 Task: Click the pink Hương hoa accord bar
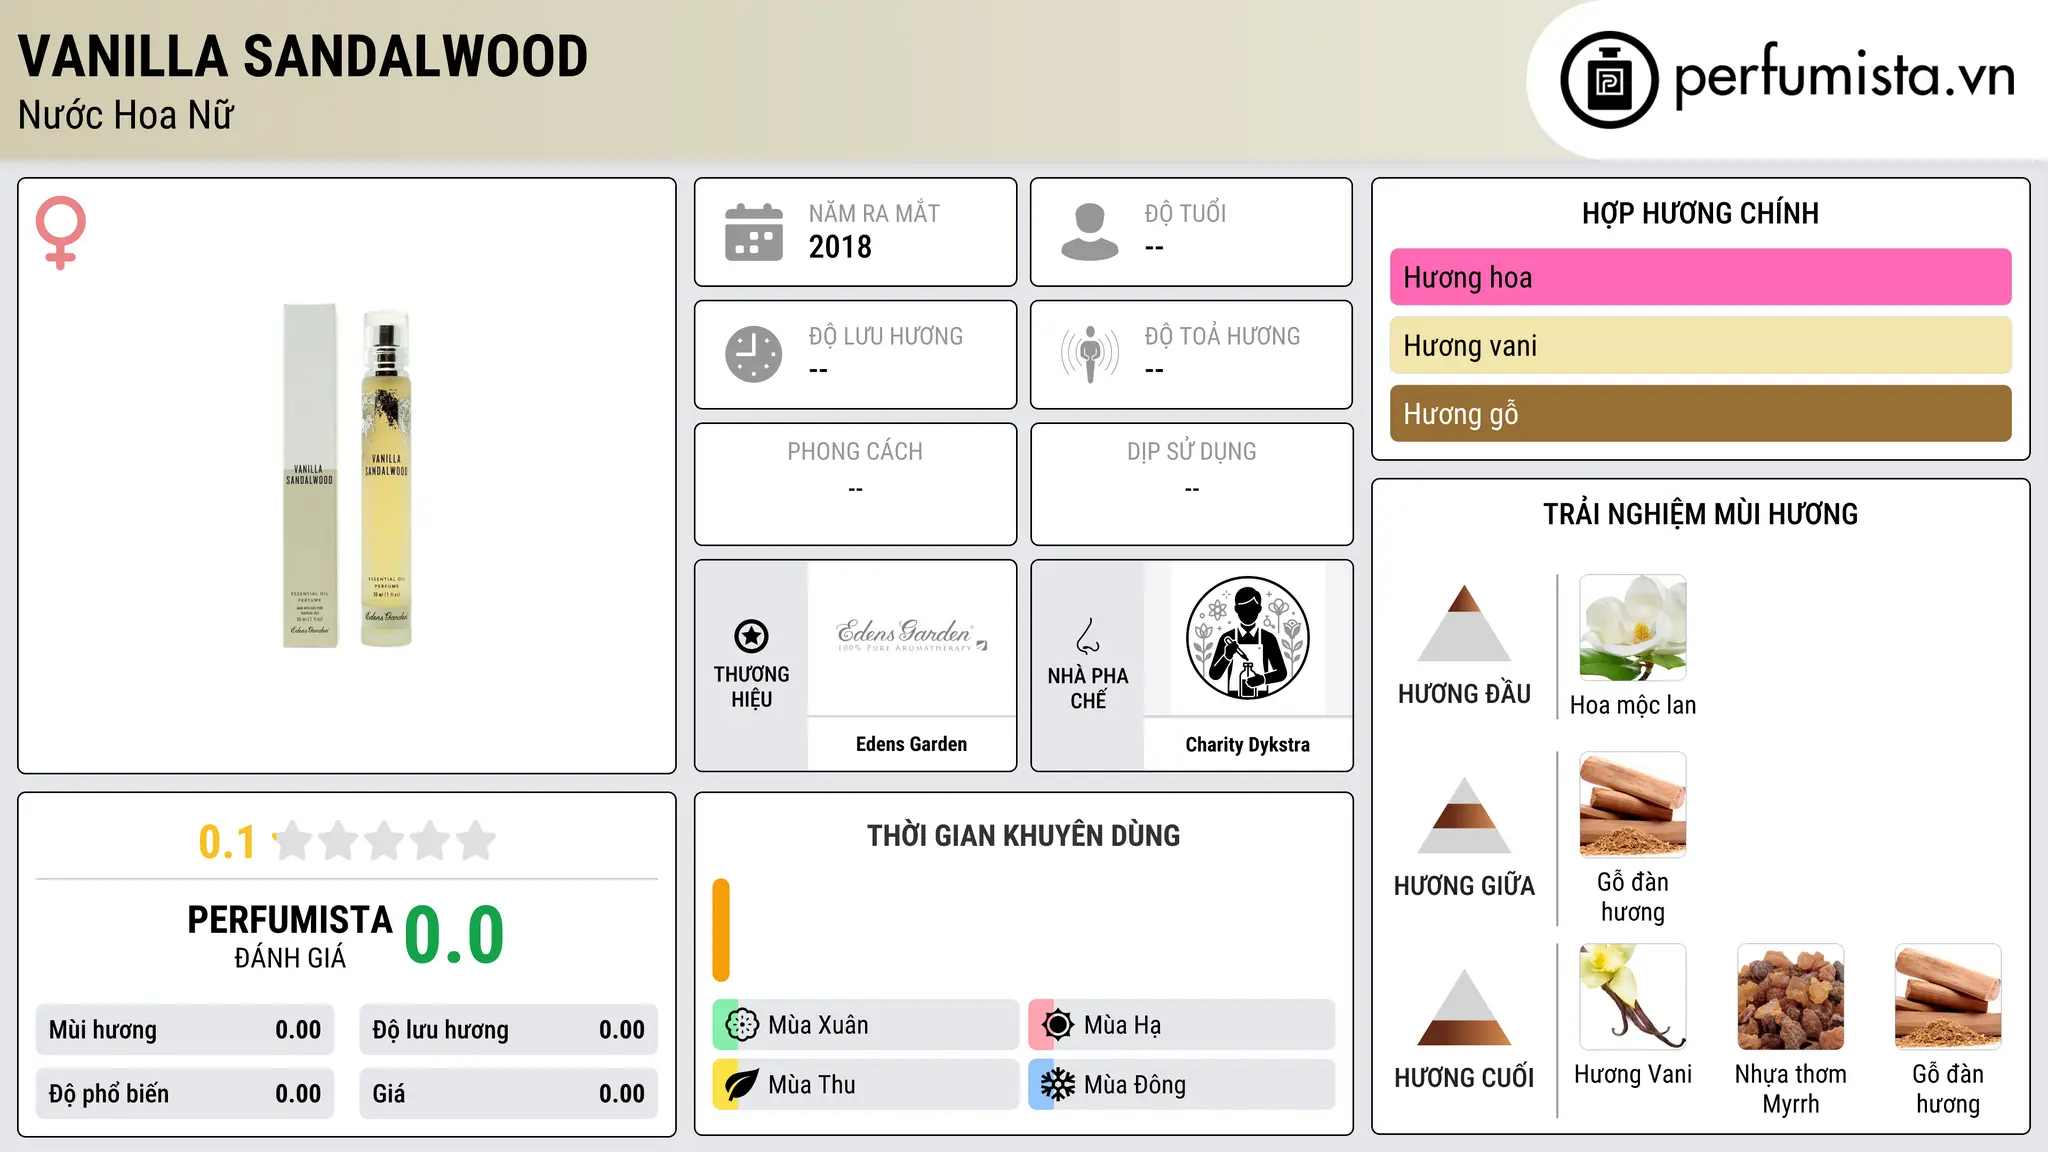(x=1700, y=277)
